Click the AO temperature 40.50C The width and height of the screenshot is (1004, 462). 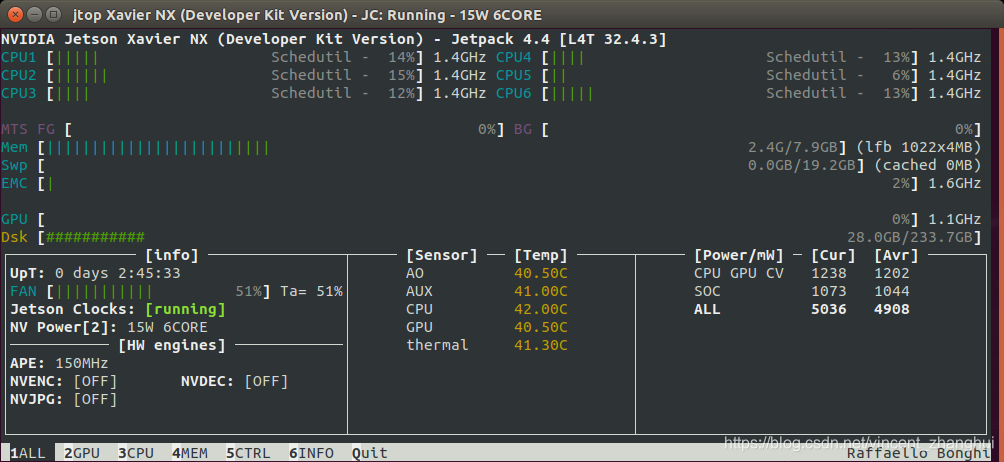tap(540, 274)
